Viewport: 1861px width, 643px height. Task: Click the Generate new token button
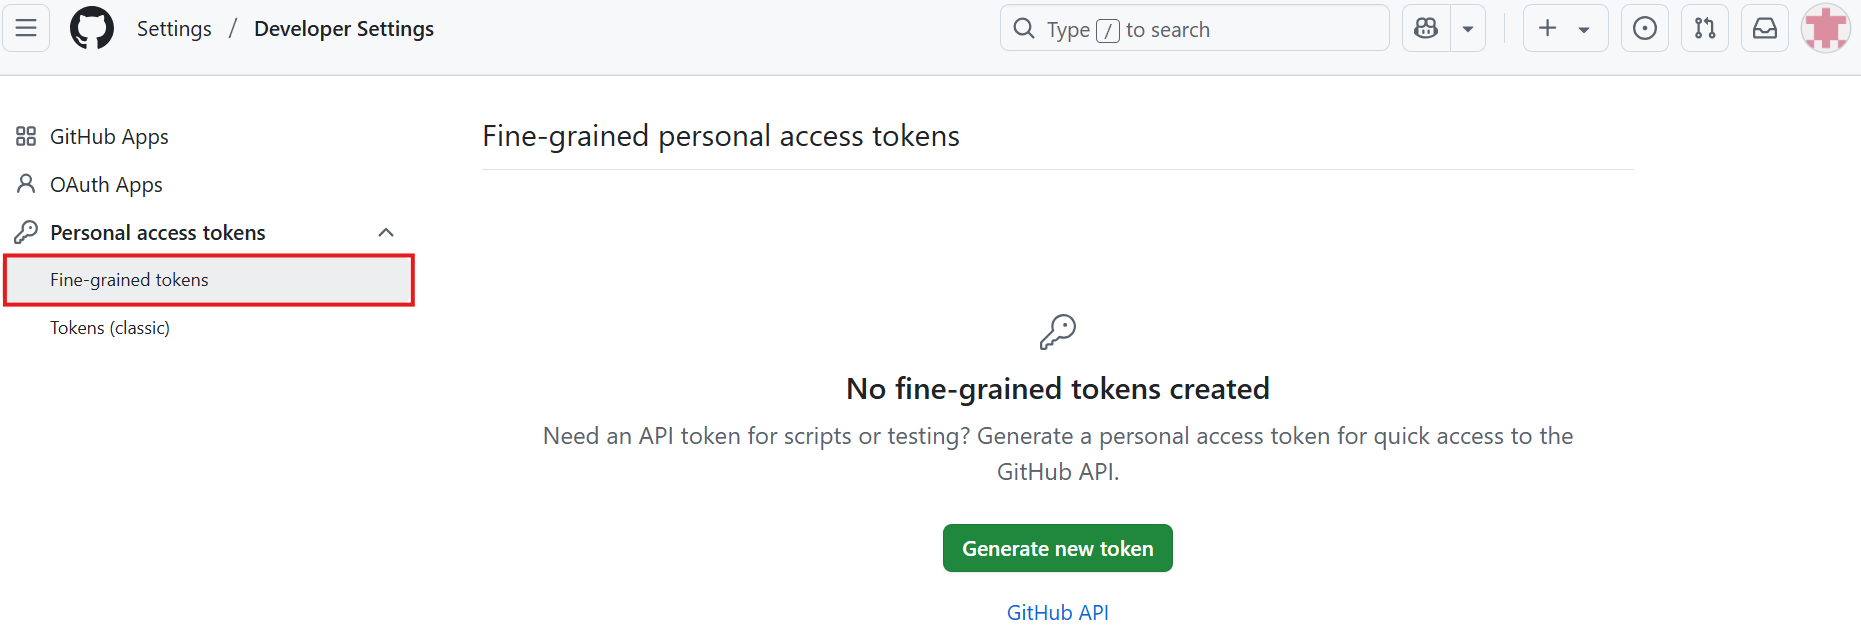pyautogui.click(x=1058, y=548)
